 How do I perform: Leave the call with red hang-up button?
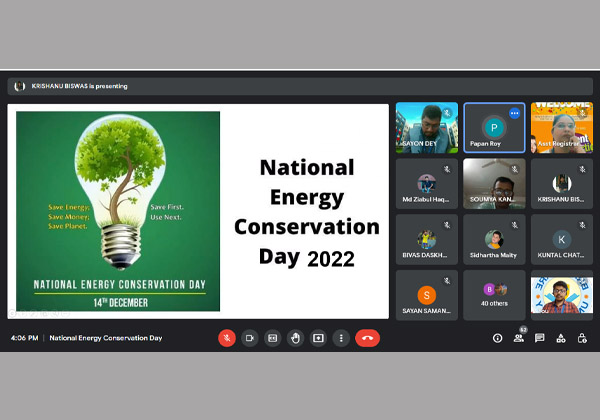pyautogui.click(x=367, y=338)
